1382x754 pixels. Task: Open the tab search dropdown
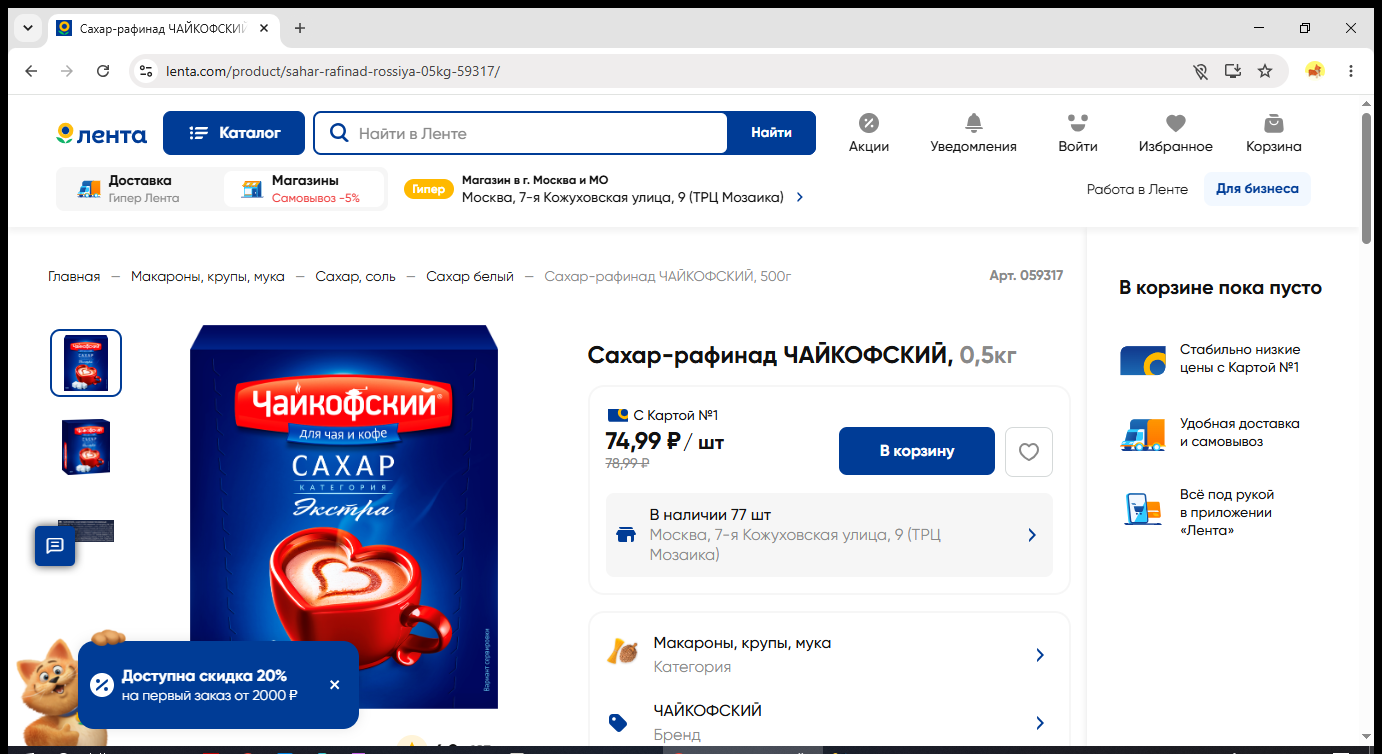tap(27, 28)
